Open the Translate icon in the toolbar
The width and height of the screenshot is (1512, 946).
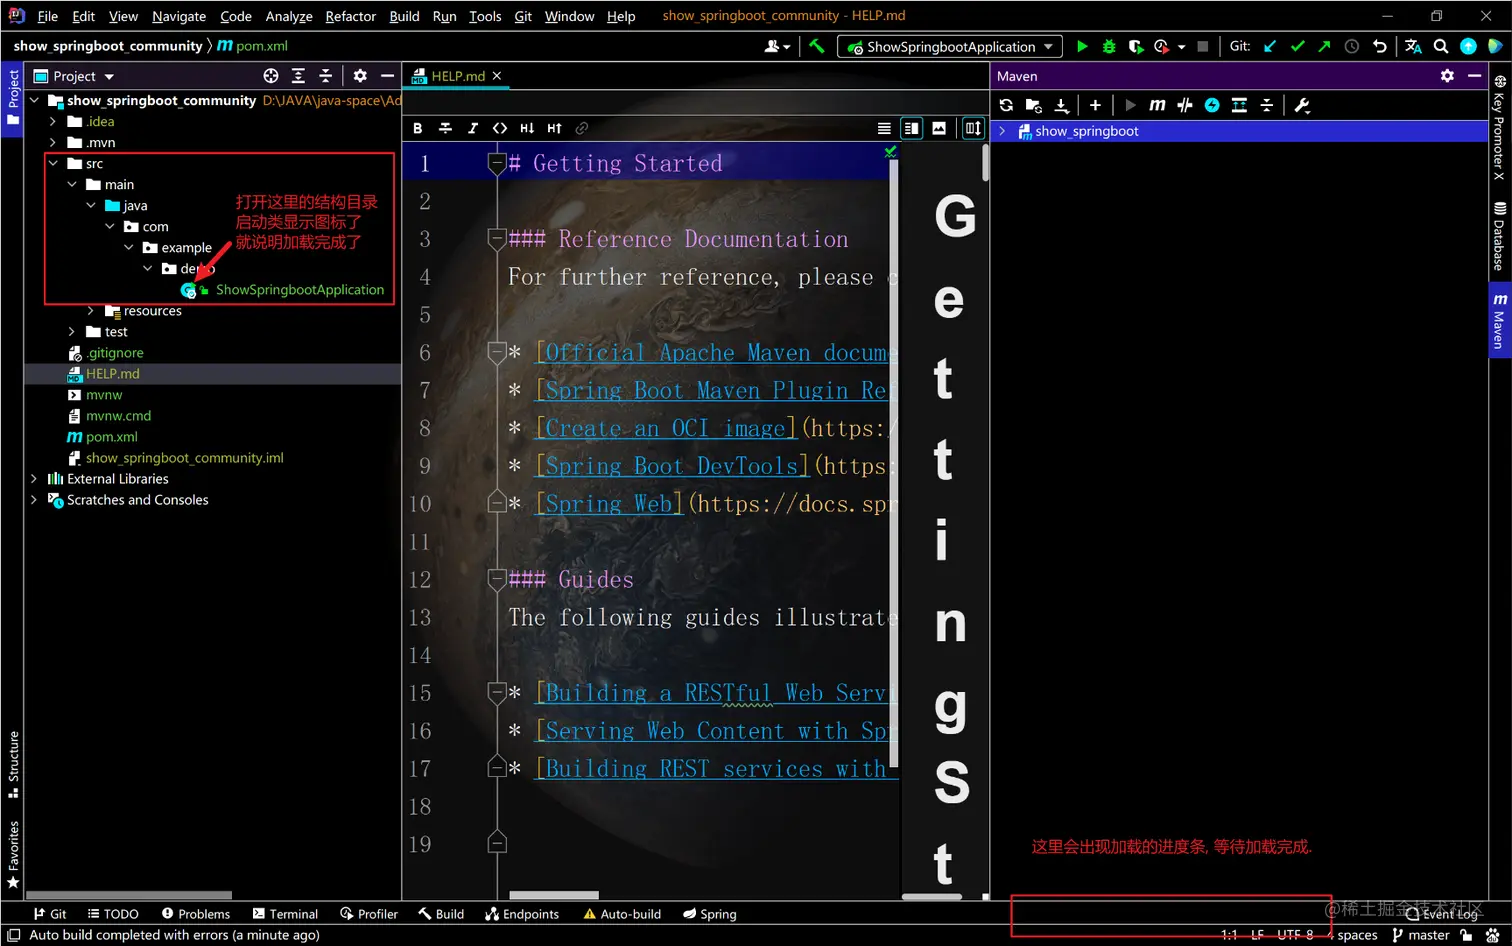(1413, 46)
